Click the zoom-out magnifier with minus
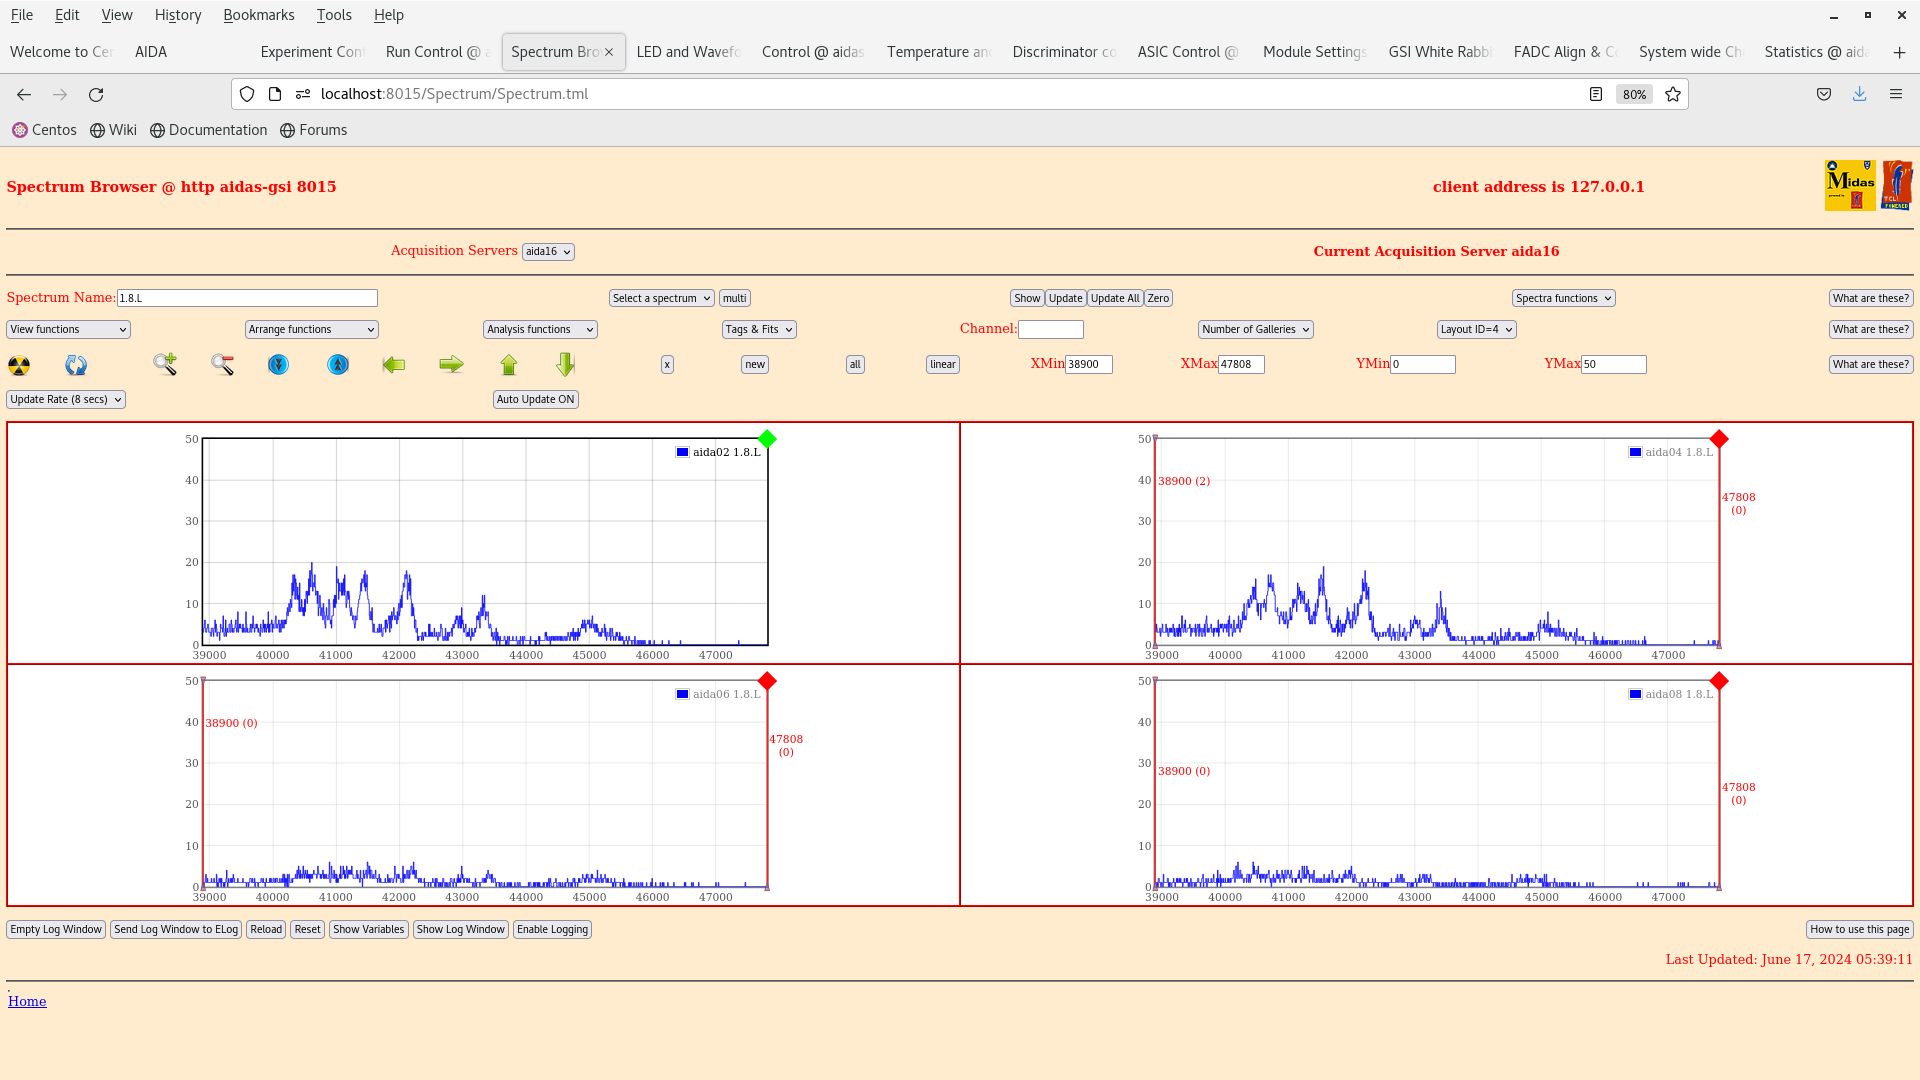1920x1080 pixels. click(x=222, y=365)
